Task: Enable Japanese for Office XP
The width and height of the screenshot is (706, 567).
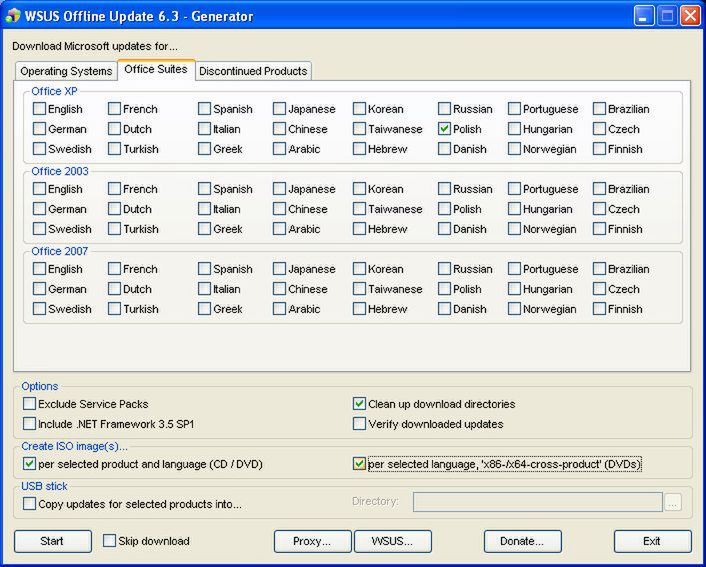Action: [x=279, y=109]
